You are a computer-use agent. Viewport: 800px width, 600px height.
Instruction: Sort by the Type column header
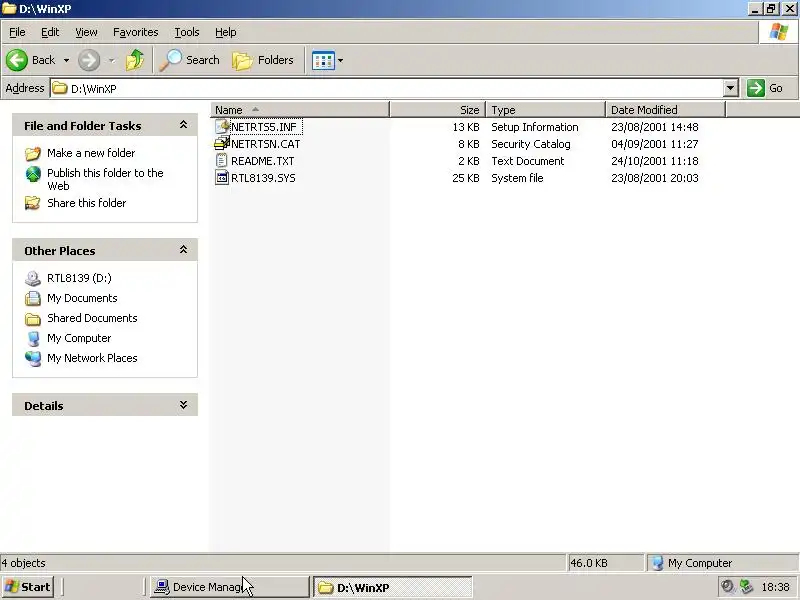point(545,110)
